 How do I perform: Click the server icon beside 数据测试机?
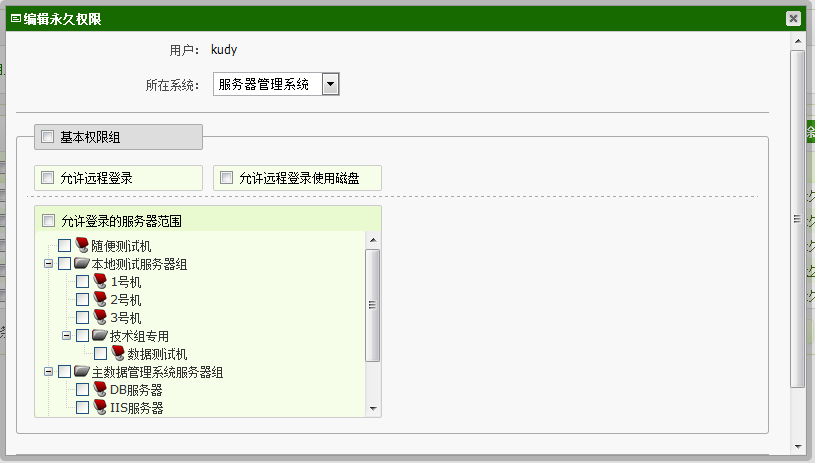click(119, 353)
